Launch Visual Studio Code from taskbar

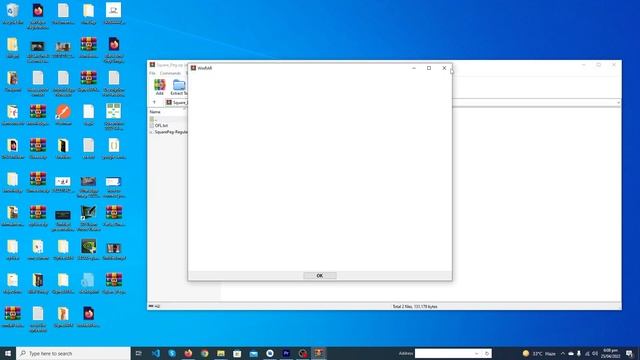pos(156,353)
